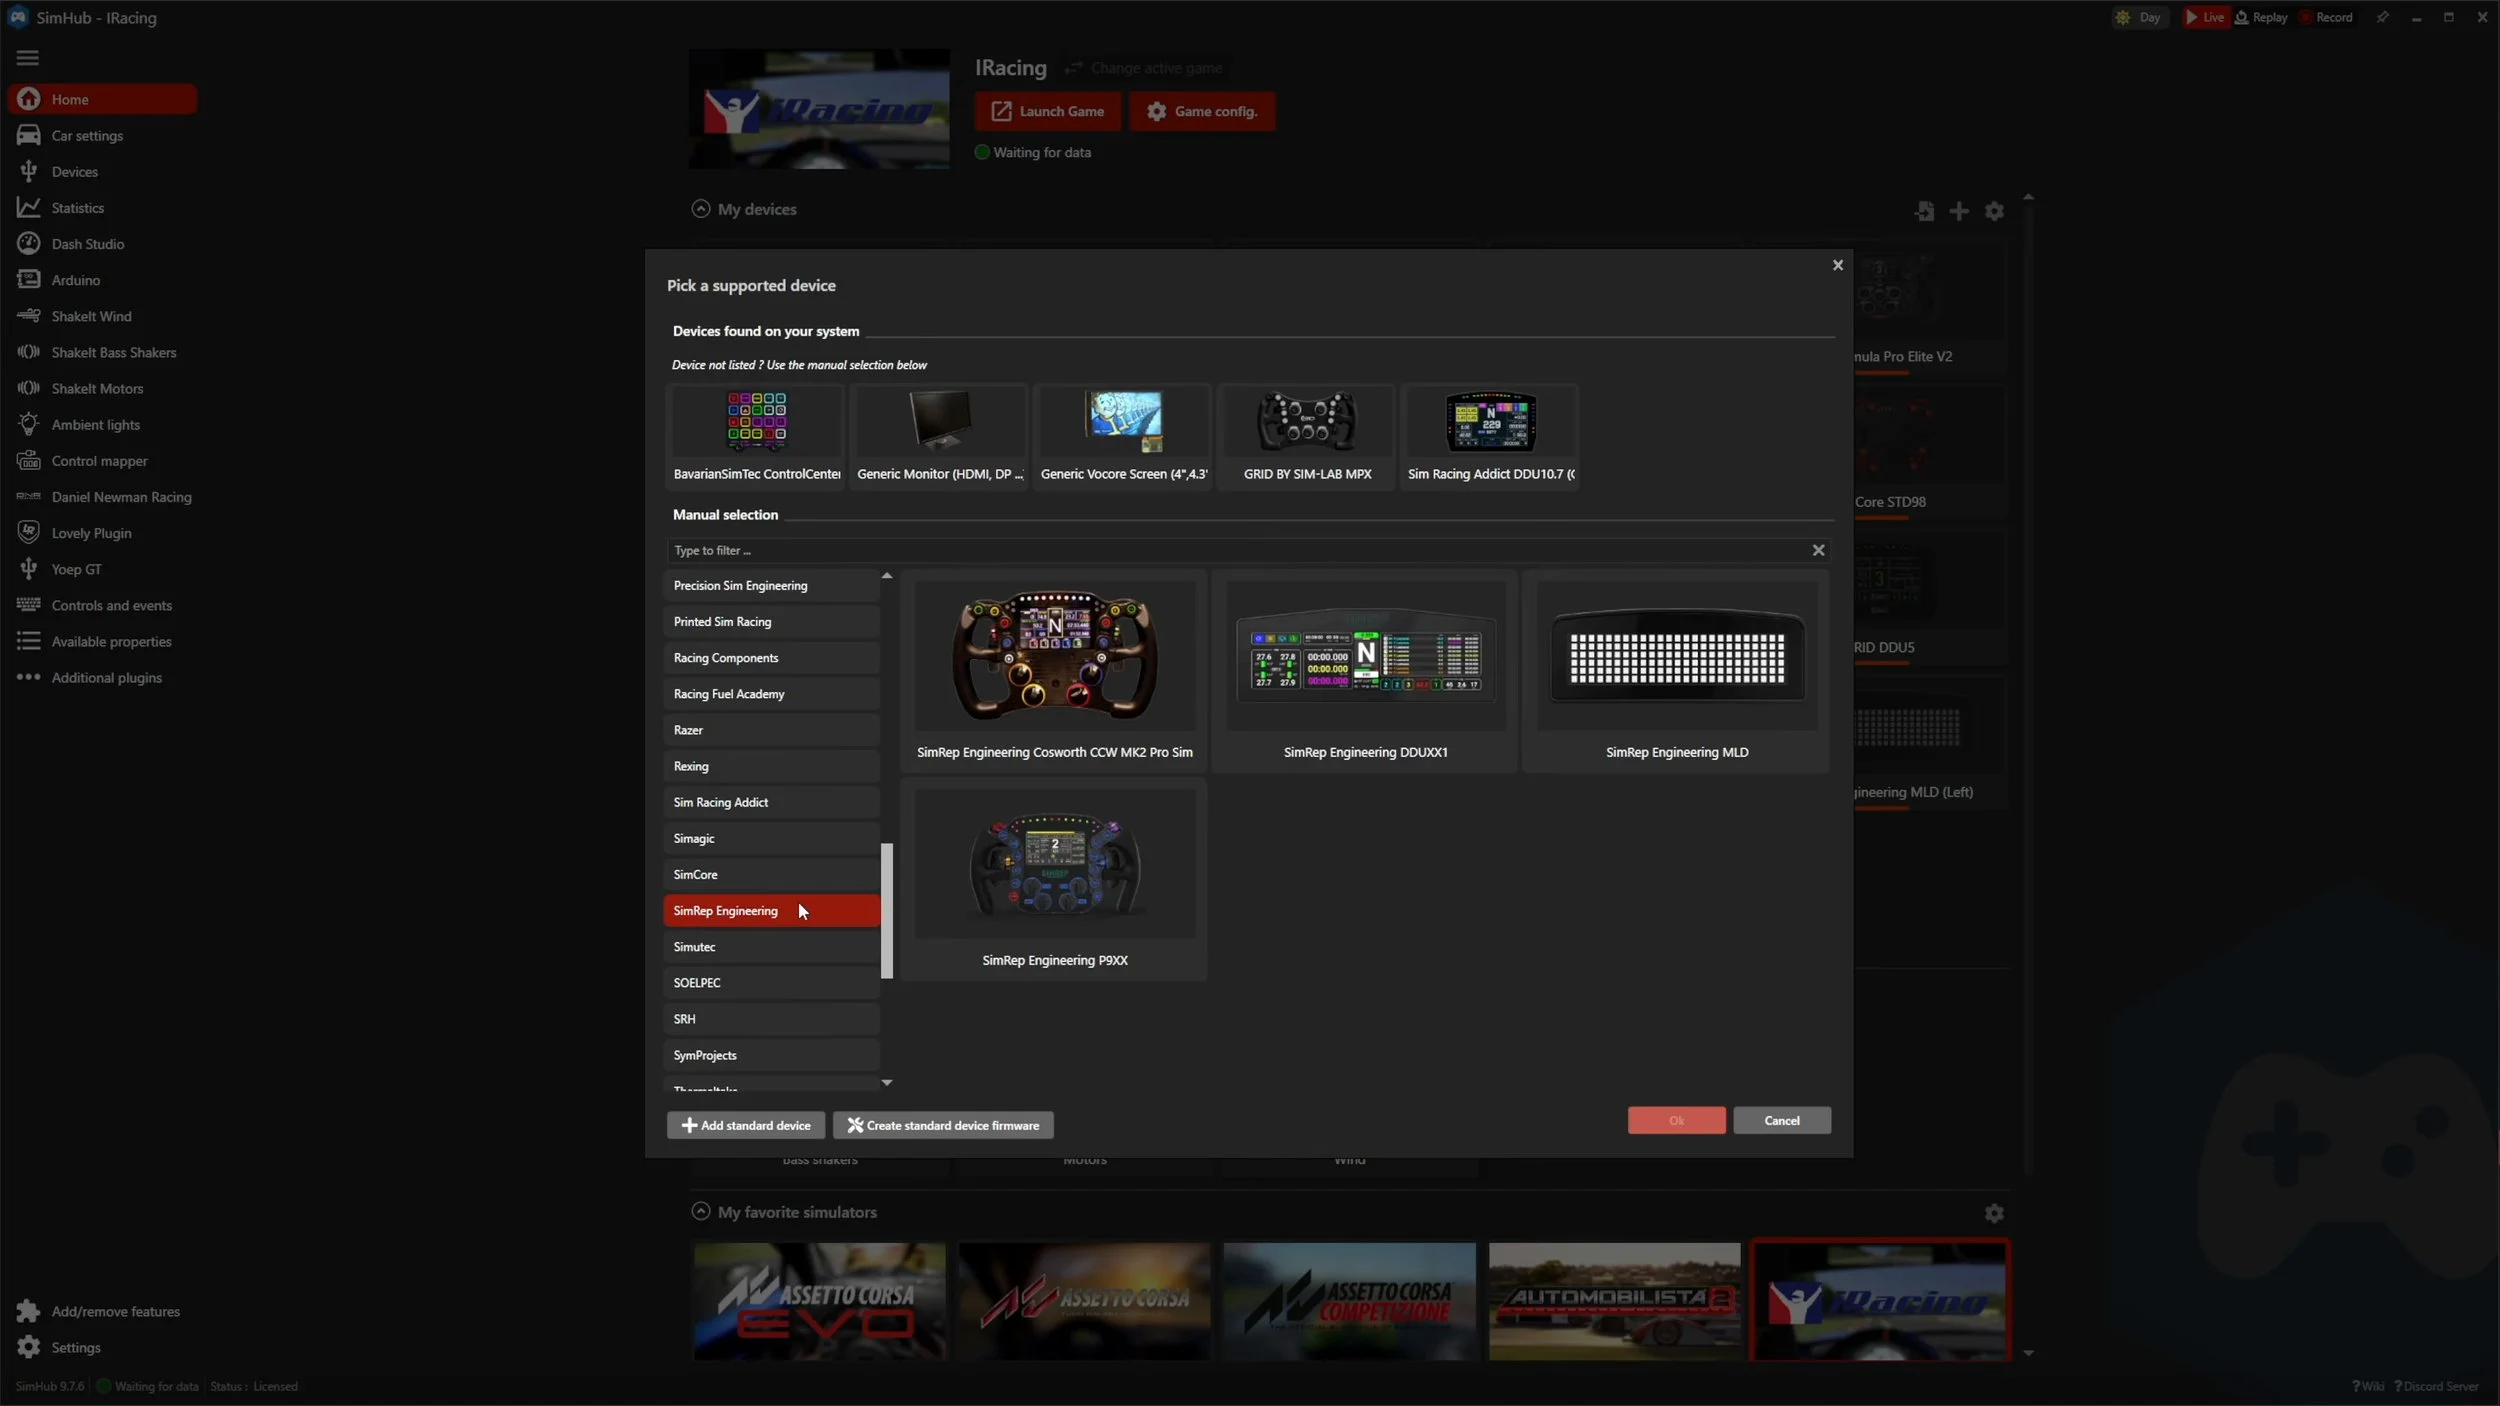Screen dimensions: 2500x1406
Task: Toggle Day mode in title bar
Action: click(2138, 17)
